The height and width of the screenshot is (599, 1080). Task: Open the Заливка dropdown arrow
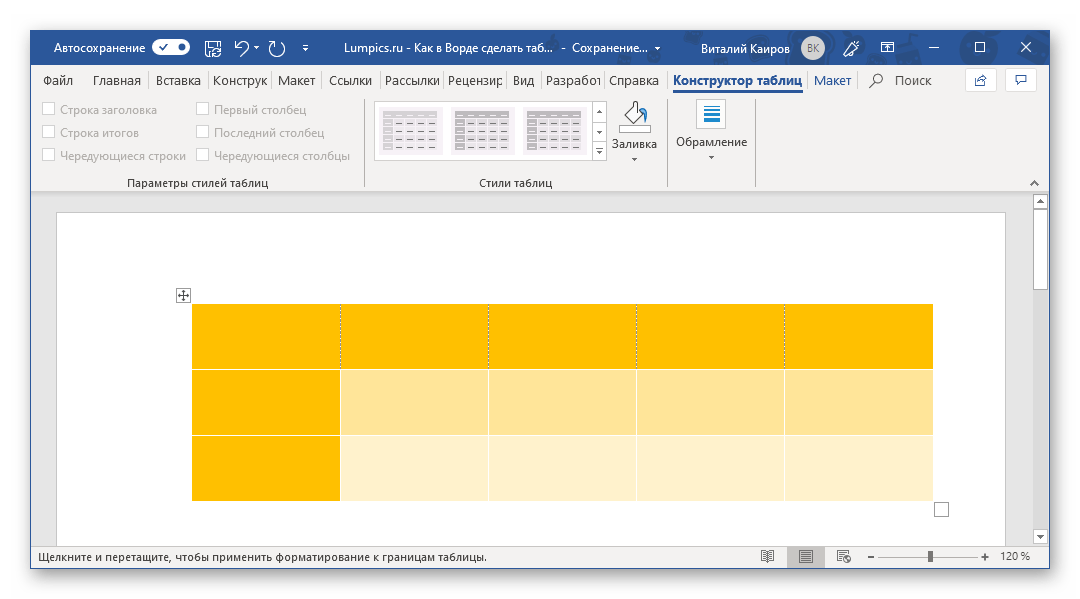(x=635, y=159)
